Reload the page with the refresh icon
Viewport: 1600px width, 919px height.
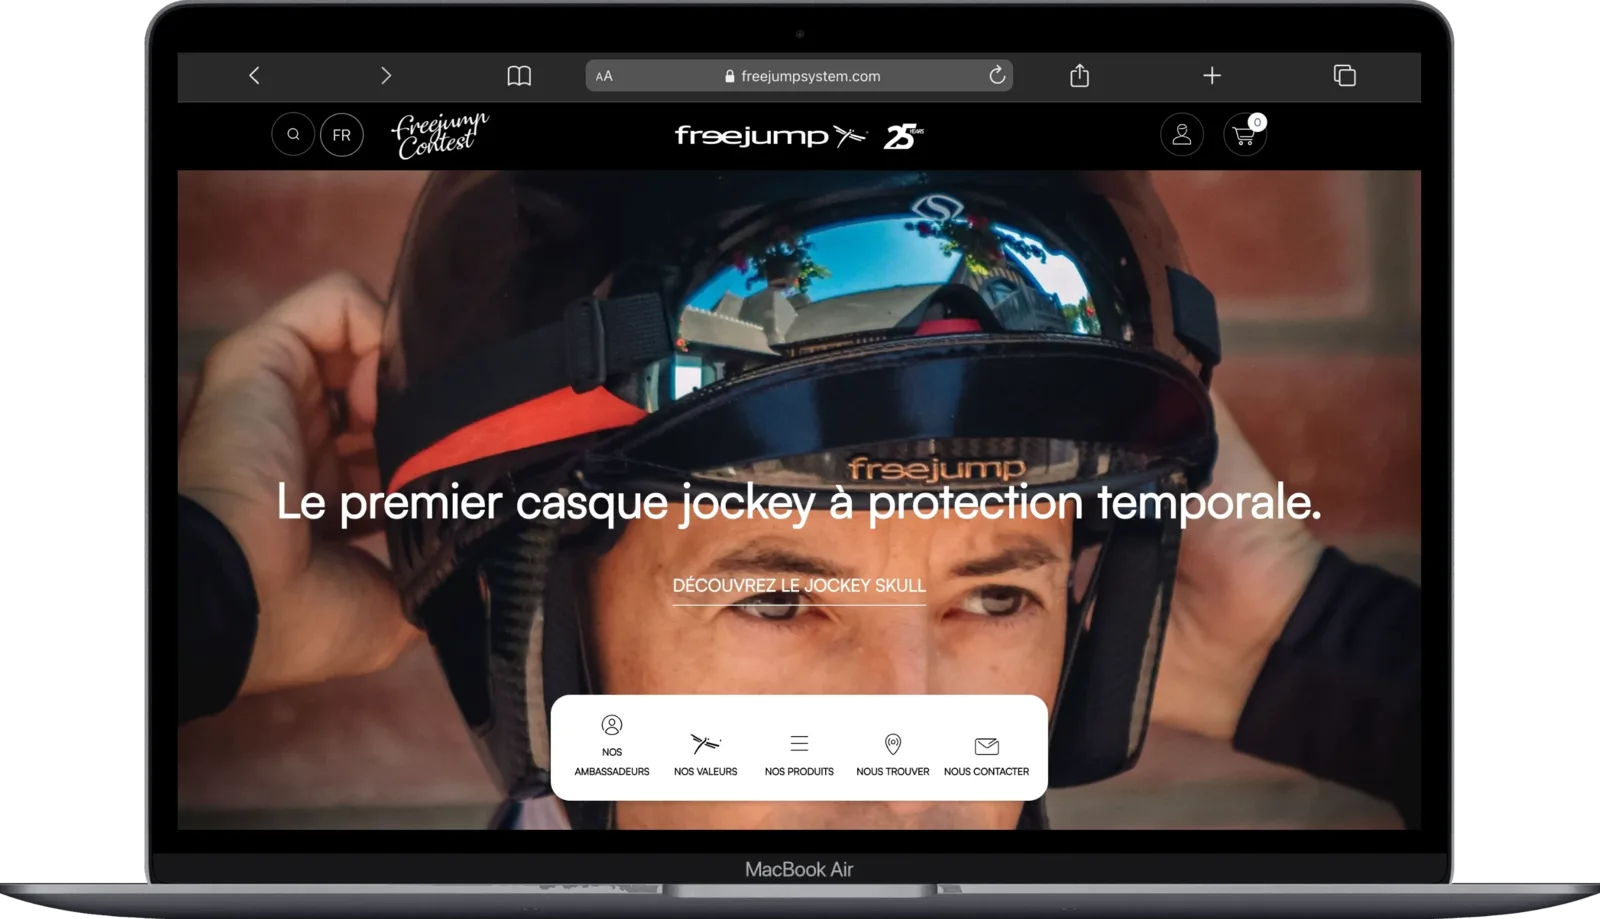[997, 76]
